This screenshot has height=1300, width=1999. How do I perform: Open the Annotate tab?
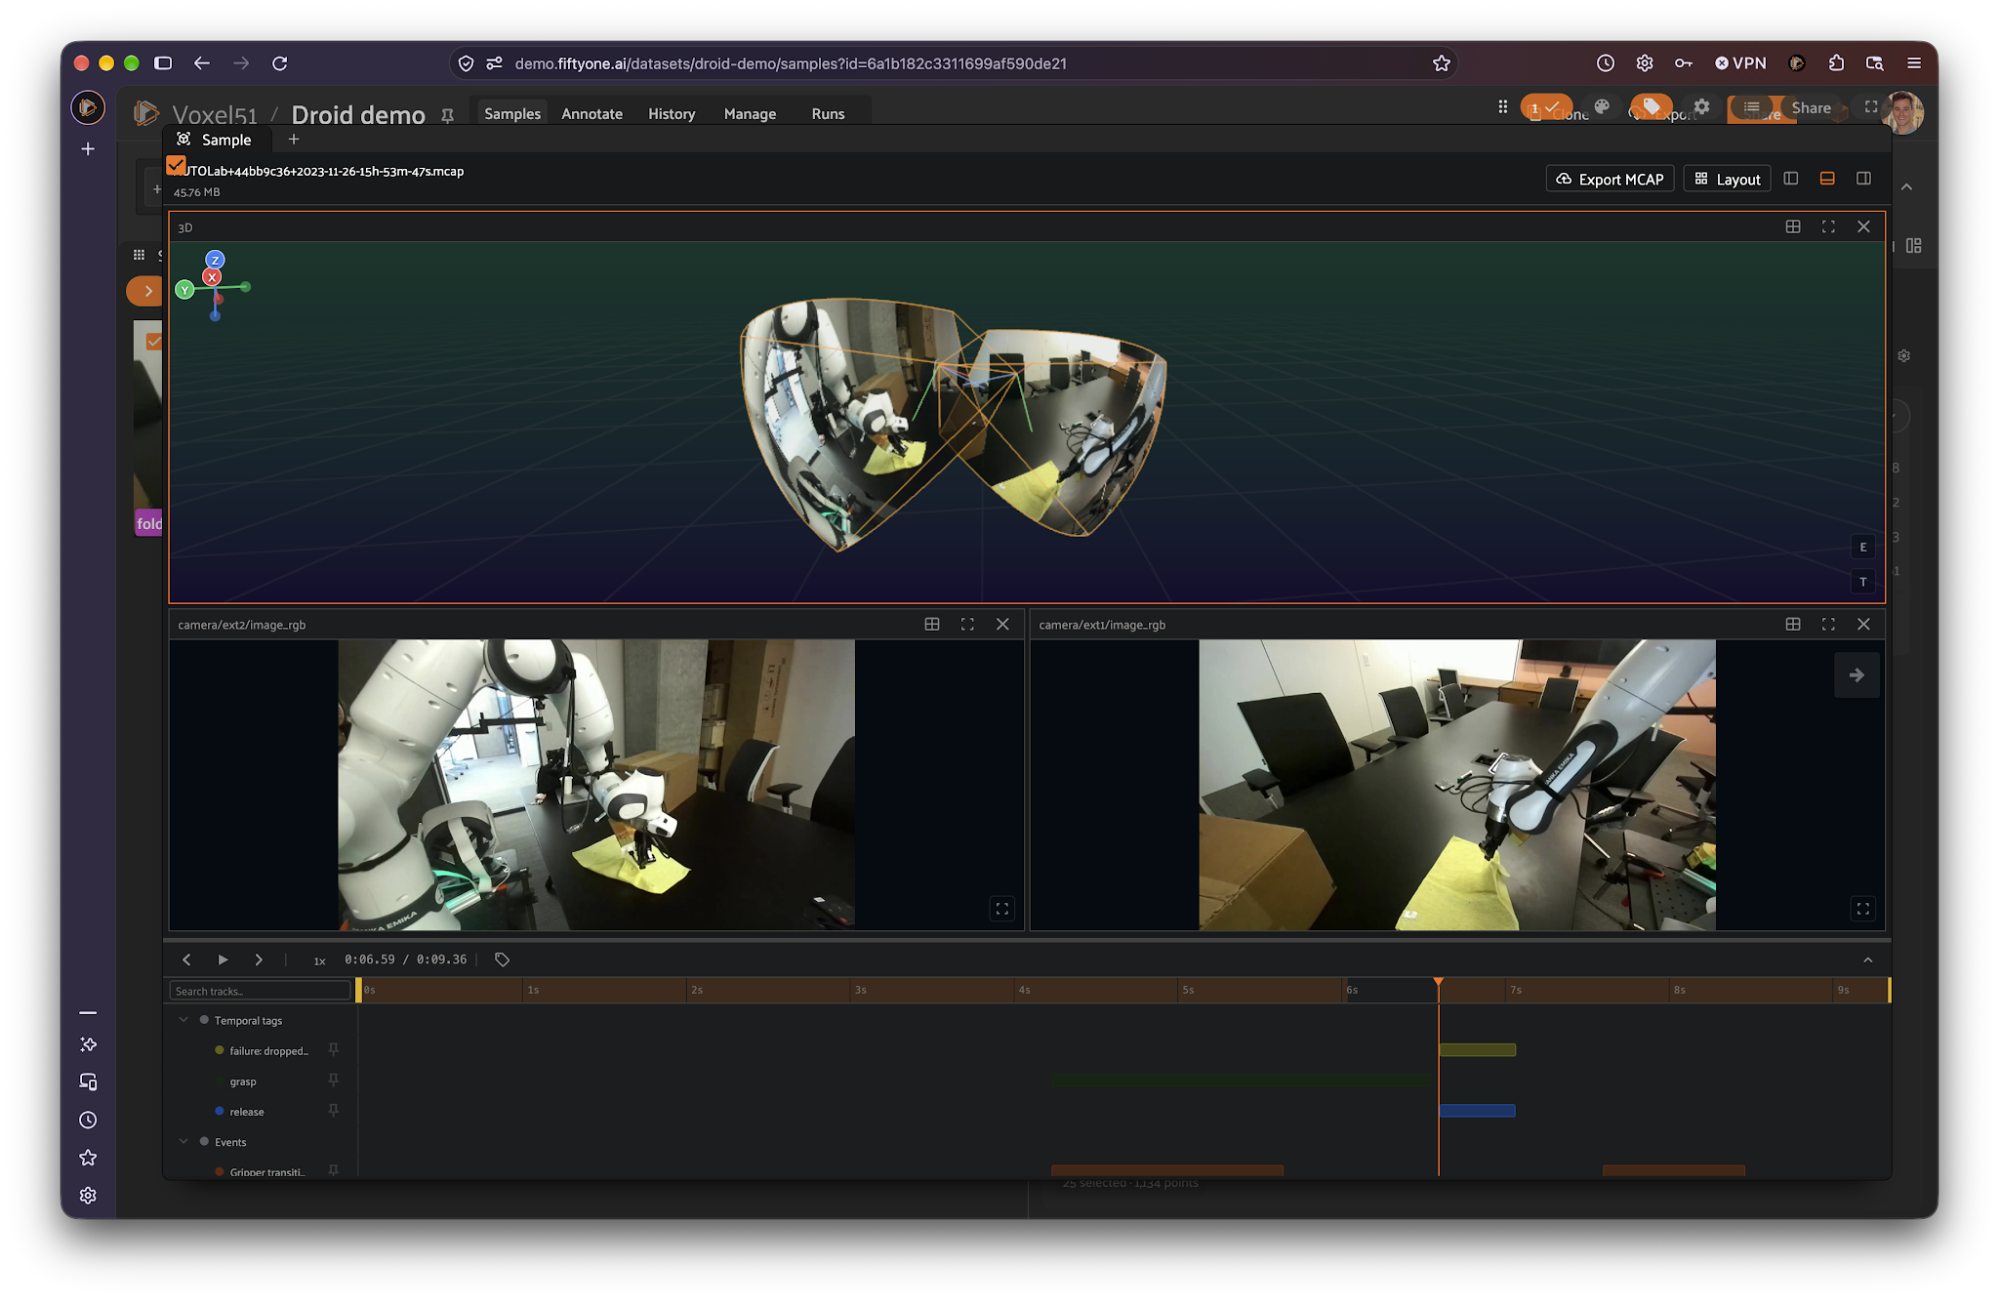tap(592, 113)
